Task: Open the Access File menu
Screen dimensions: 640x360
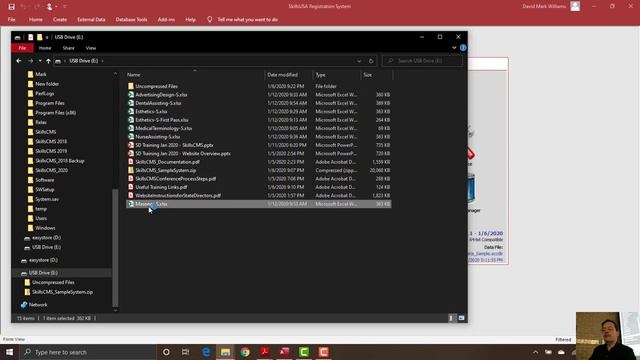Action: [11, 20]
